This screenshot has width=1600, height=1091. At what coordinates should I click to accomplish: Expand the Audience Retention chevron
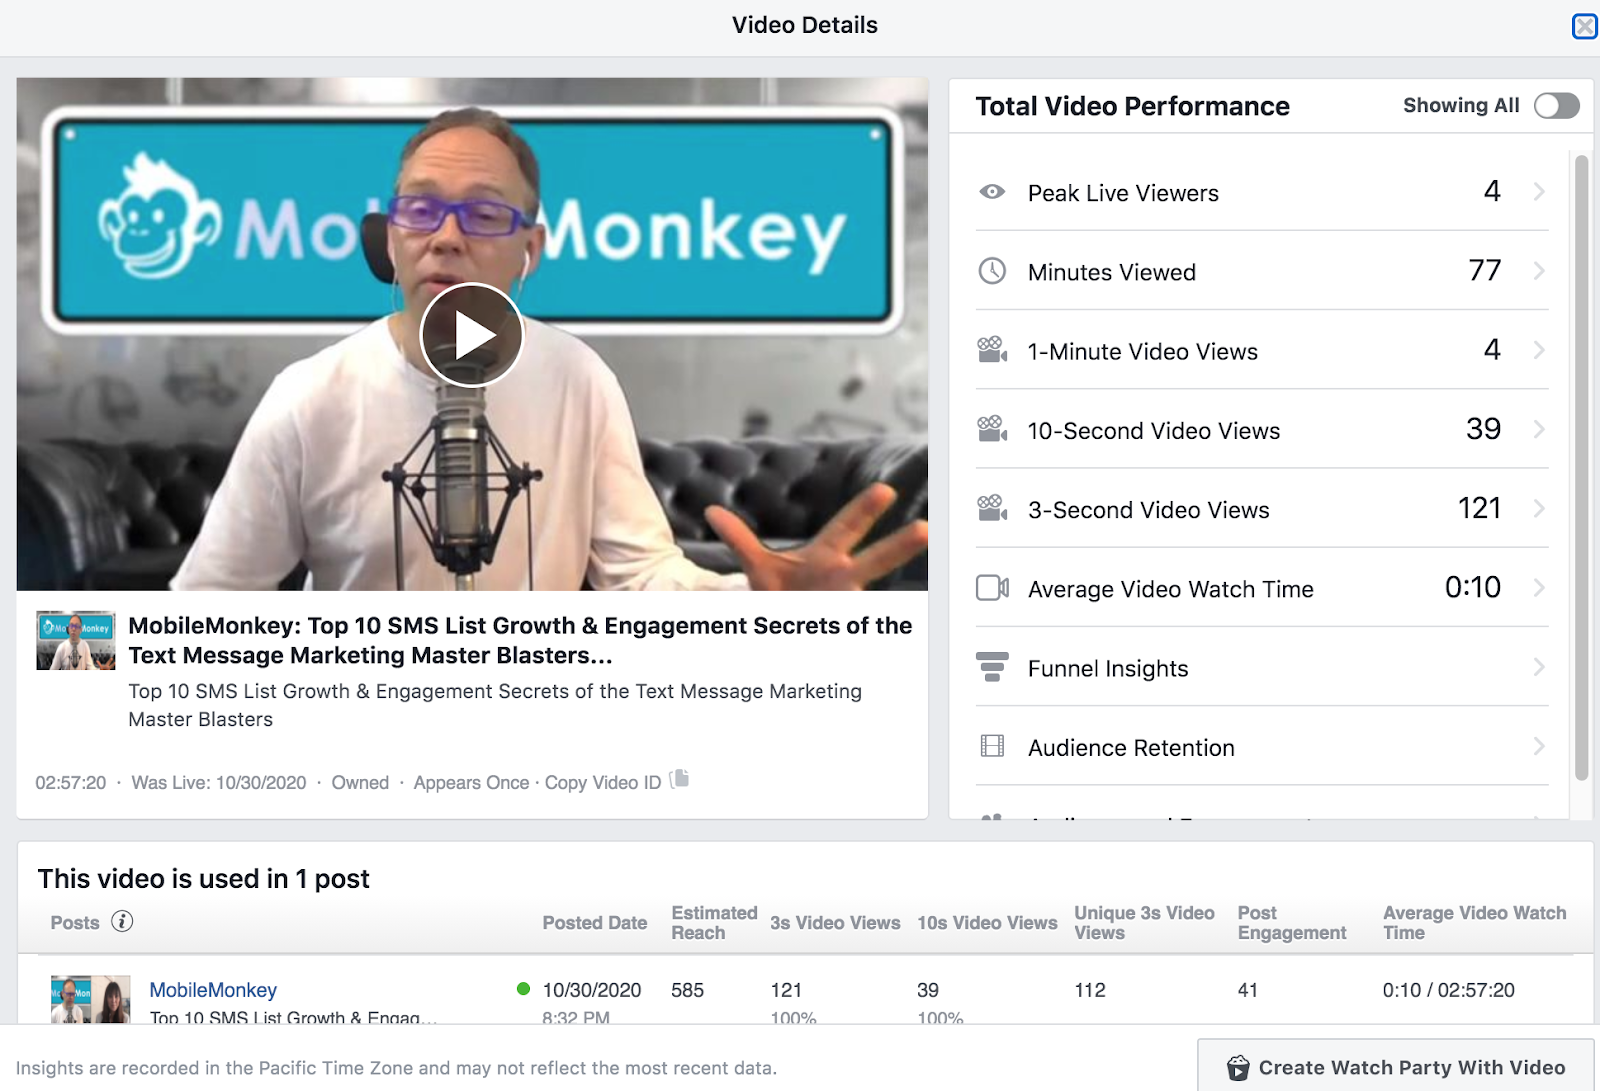(1539, 746)
